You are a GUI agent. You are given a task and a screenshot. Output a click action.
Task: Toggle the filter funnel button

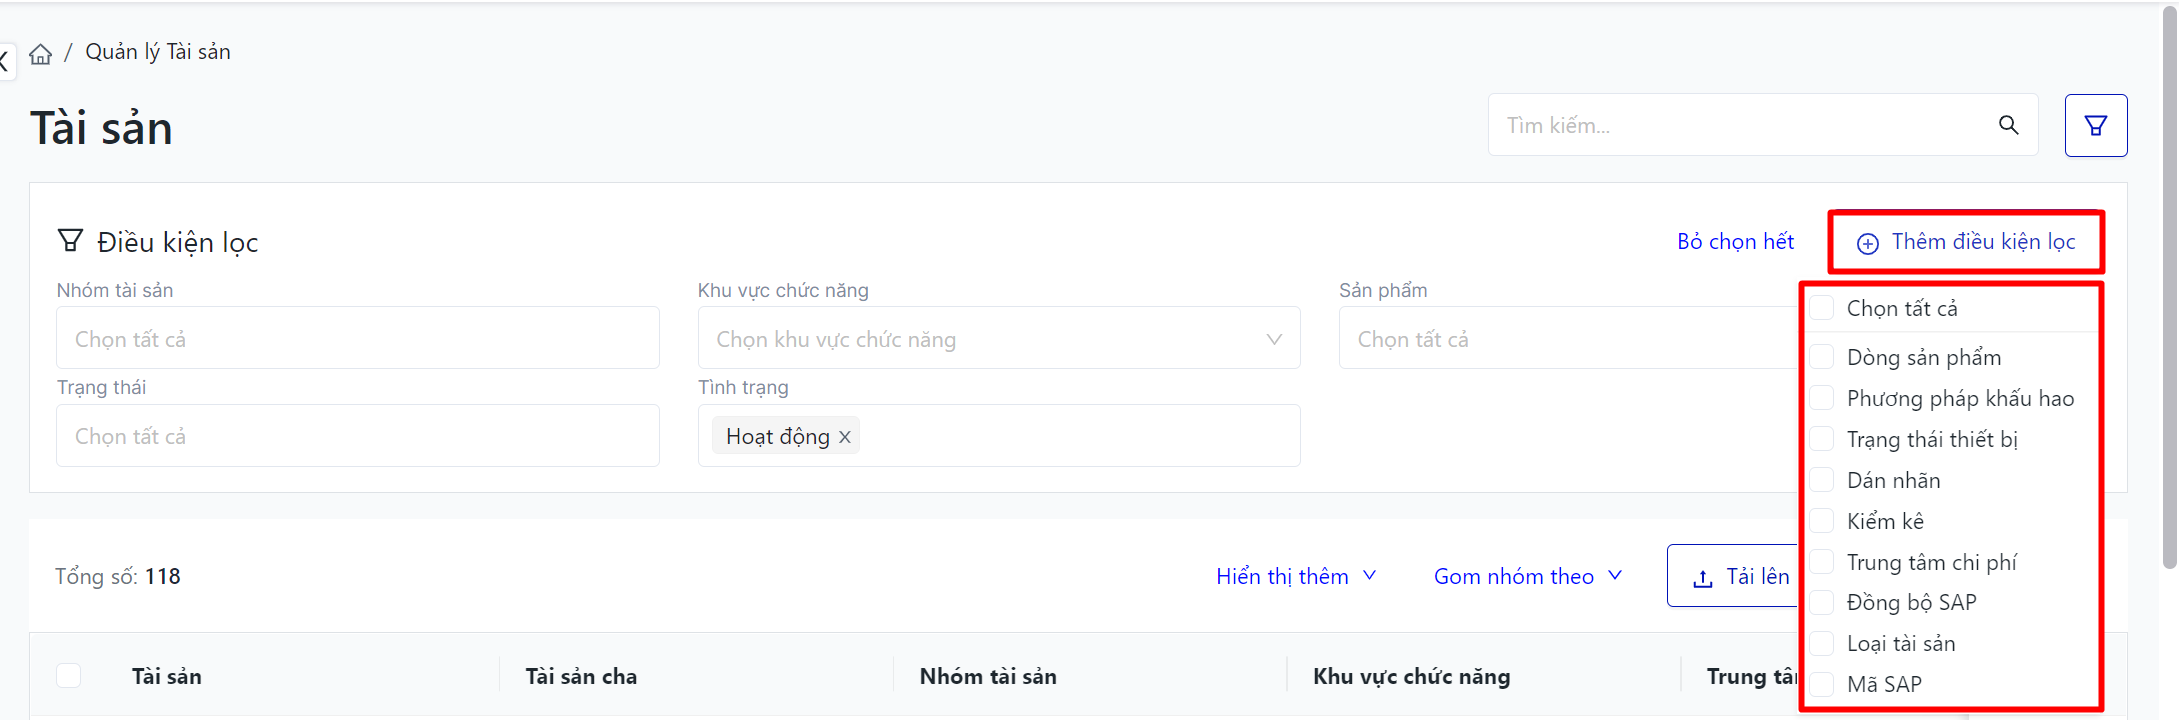coord(2095,125)
